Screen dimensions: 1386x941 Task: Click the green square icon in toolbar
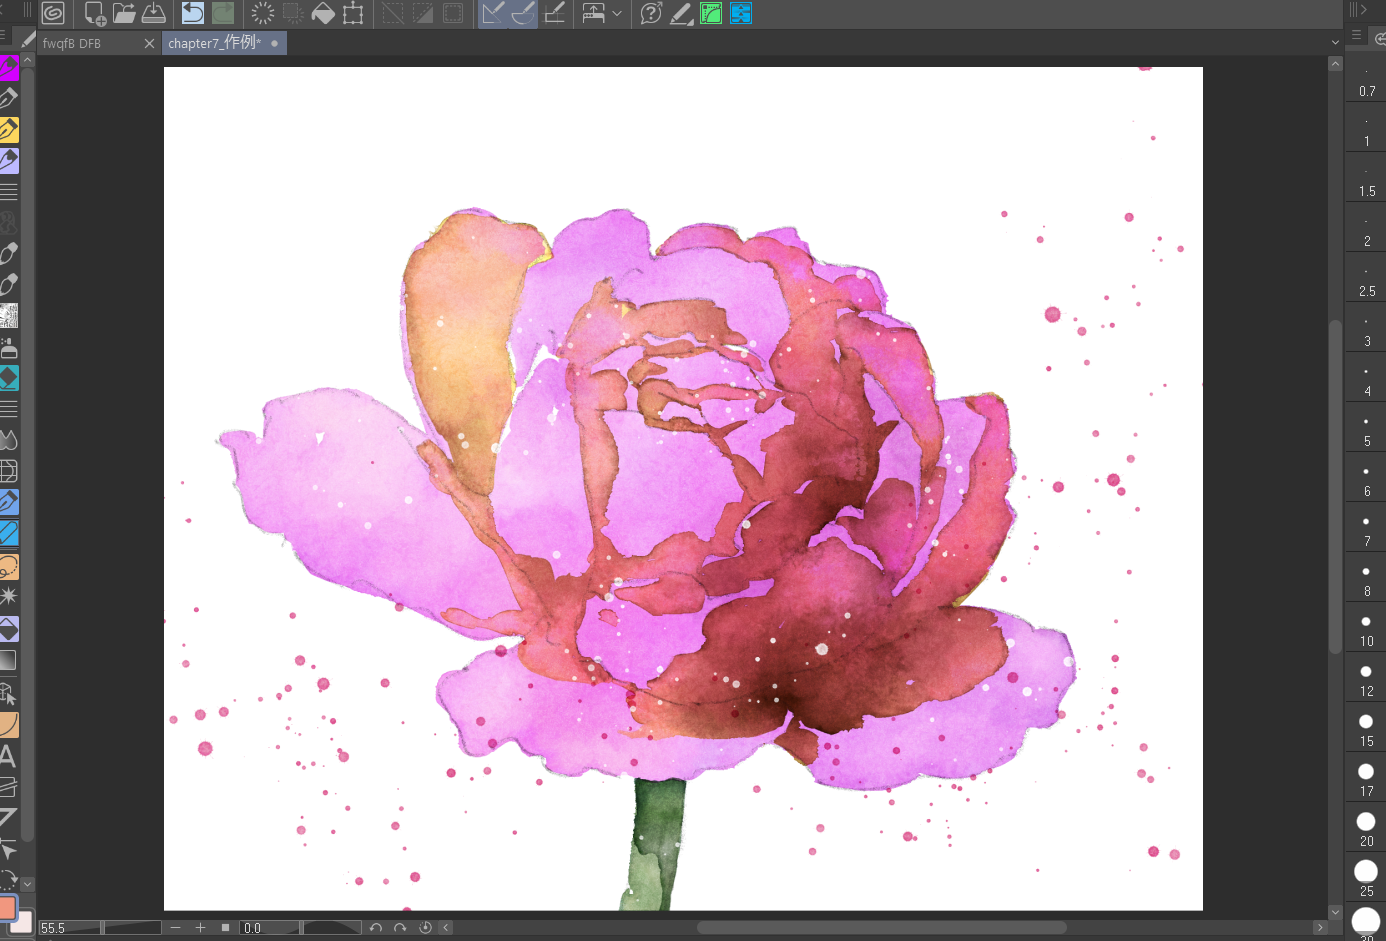[x=711, y=13]
